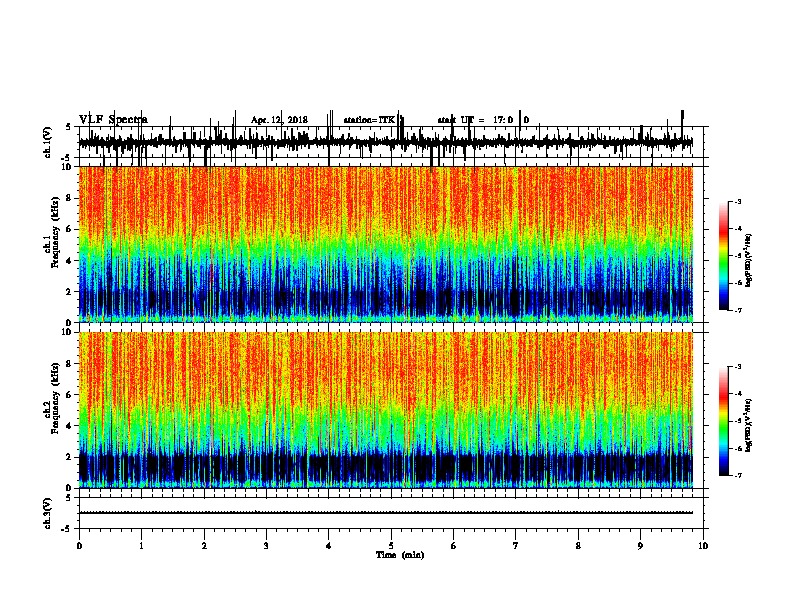Screen dimensions: 792x612
Task: Select the "Time (min)" axis title
Action: [x=400, y=555]
